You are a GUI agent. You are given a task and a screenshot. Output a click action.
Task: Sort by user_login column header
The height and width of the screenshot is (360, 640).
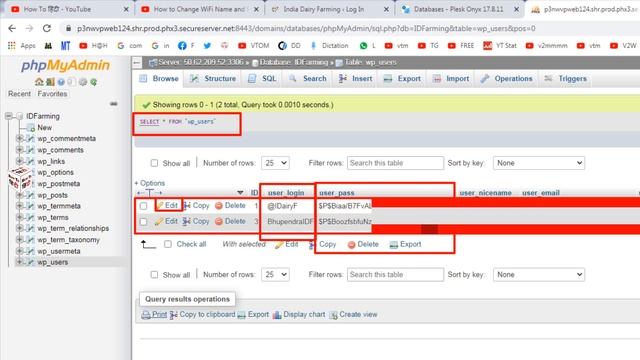286,193
